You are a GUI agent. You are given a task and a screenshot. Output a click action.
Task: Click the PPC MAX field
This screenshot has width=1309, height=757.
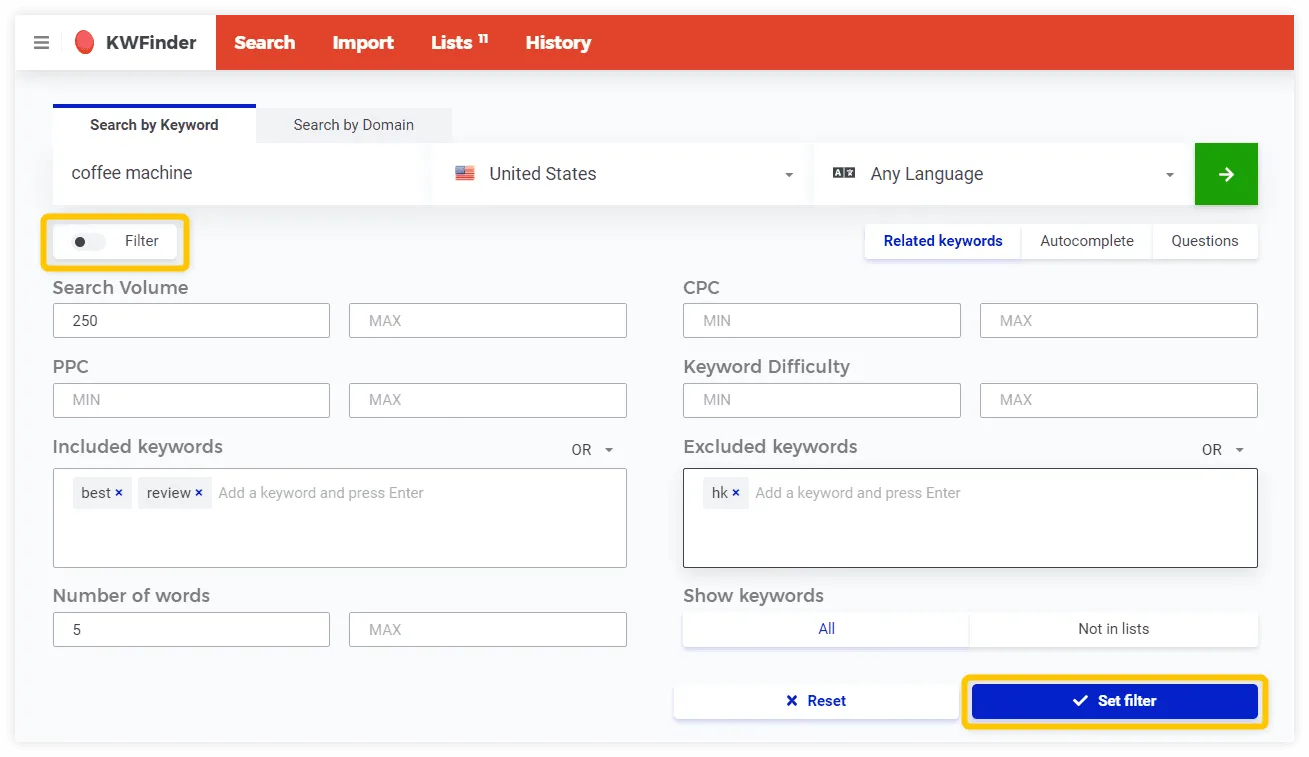[488, 400]
